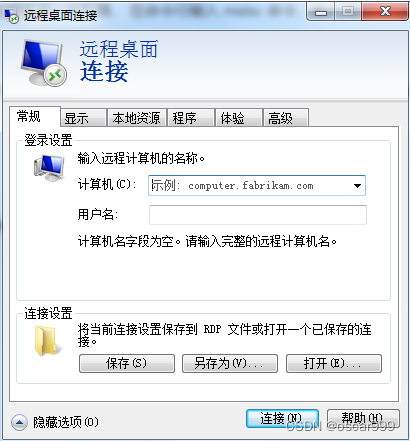Screen dimensions: 410x441
Task: Start connection with 连接(N) button
Action: [282, 418]
